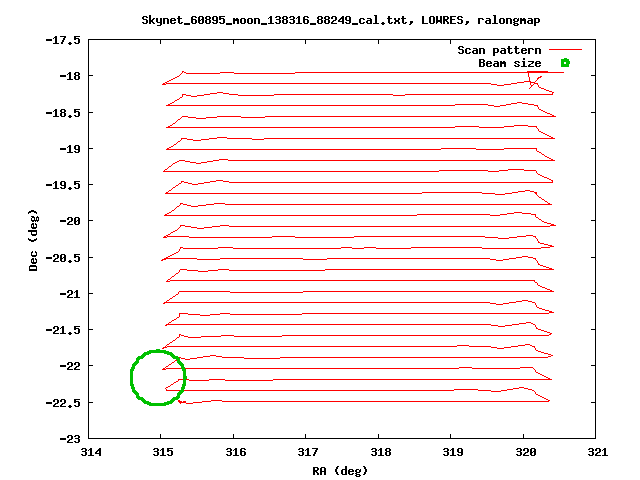Click the -22.5 Dec axis tick label
This screenshot has width=640, height=480.
63,402
